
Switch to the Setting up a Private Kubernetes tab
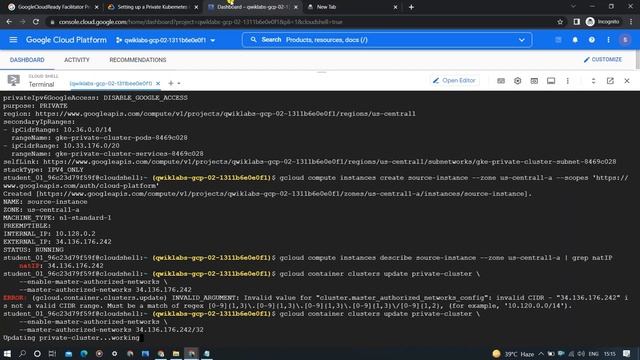(152, 7)
